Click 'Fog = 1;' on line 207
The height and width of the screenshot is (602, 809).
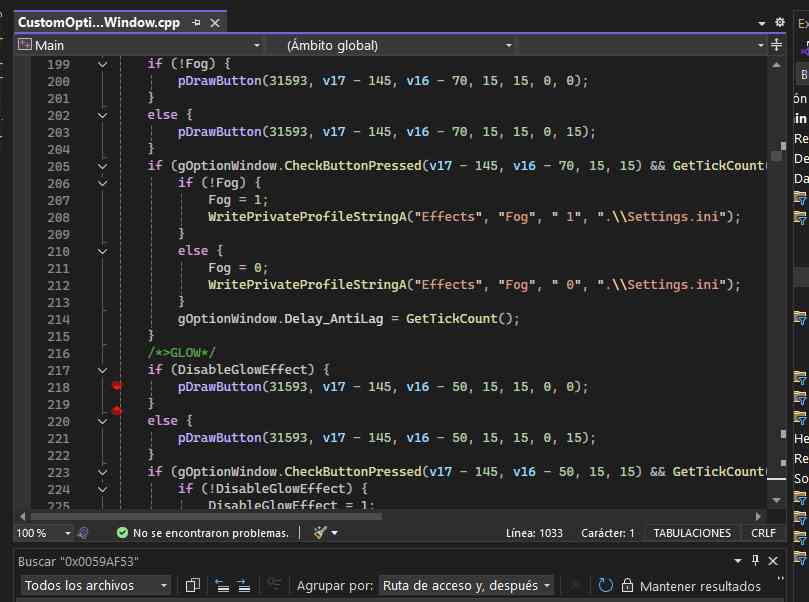[238, 200]
